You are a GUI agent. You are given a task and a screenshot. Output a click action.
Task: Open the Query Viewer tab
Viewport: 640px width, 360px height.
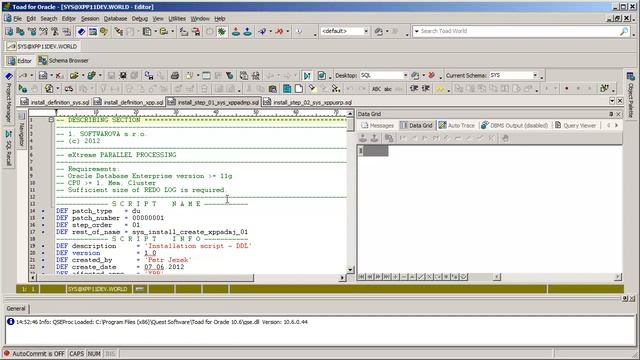(576, 126)
